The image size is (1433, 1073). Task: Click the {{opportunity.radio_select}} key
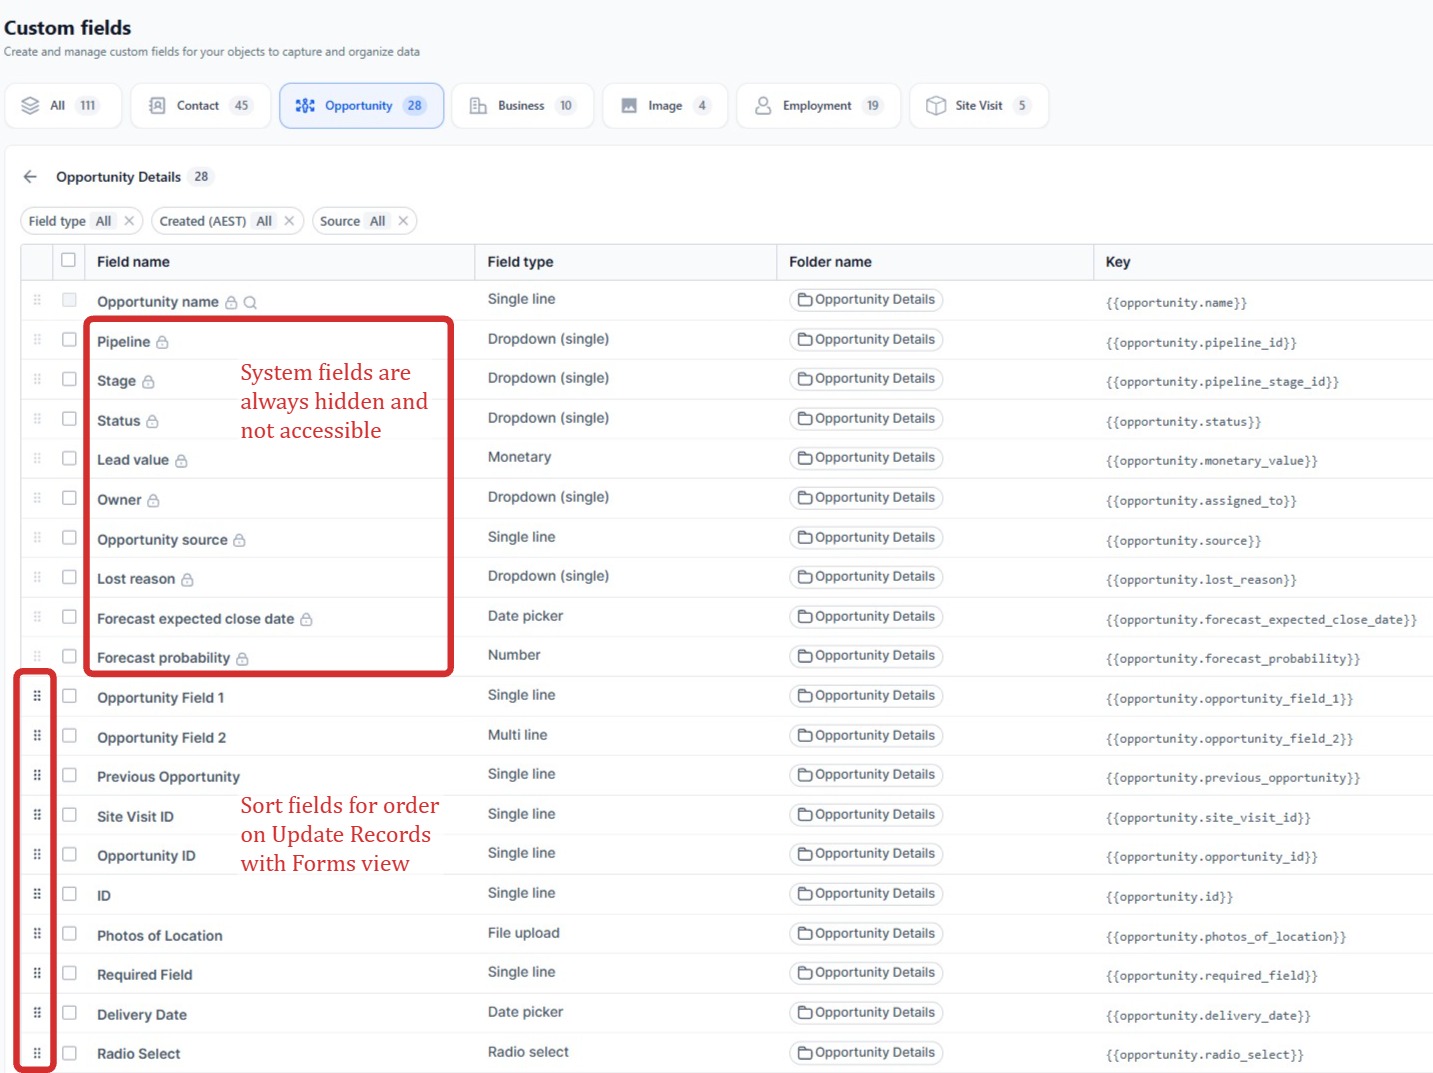click(1204, 1055)
